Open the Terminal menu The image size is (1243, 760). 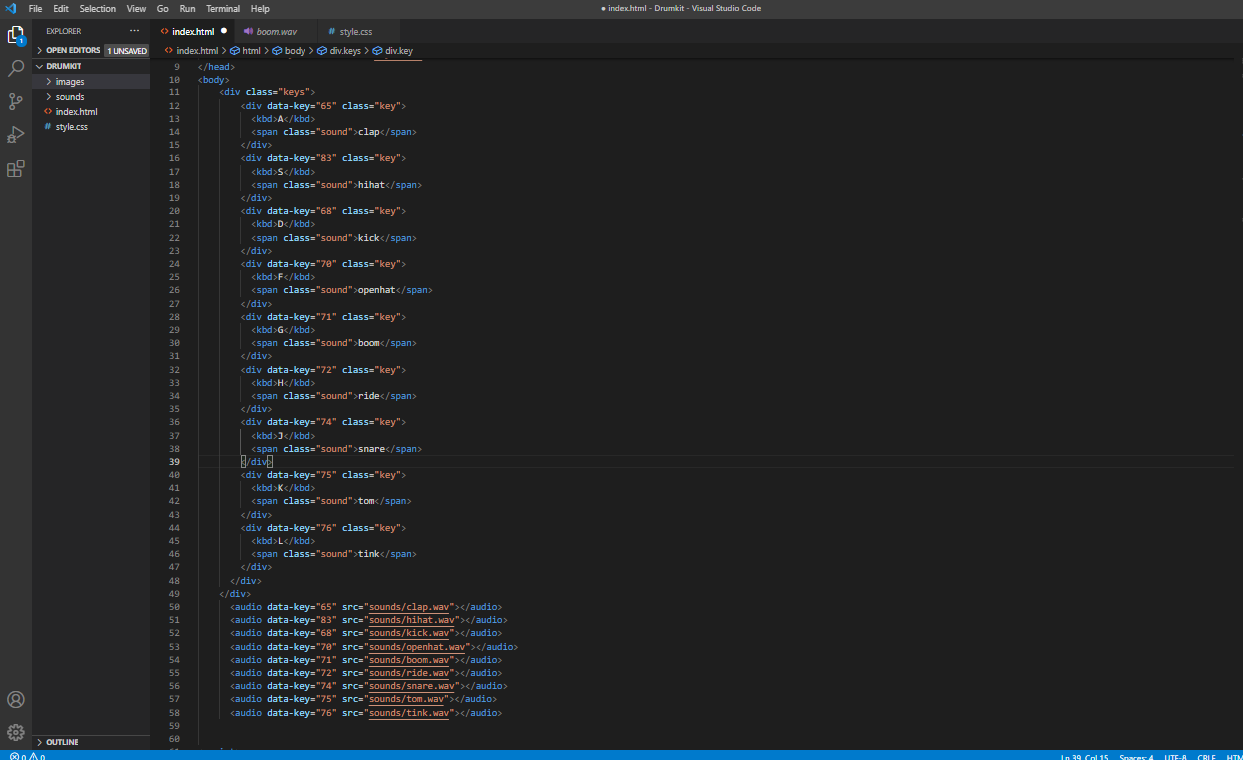point(223,8)
